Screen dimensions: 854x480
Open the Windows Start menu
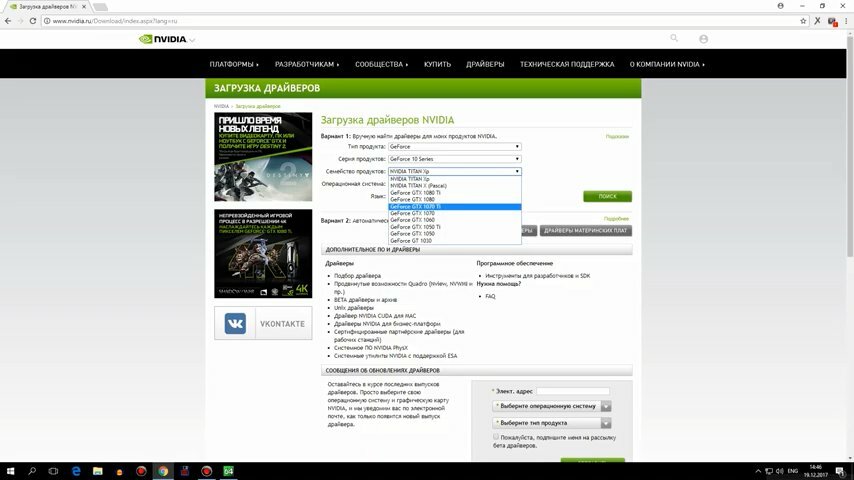10,471
